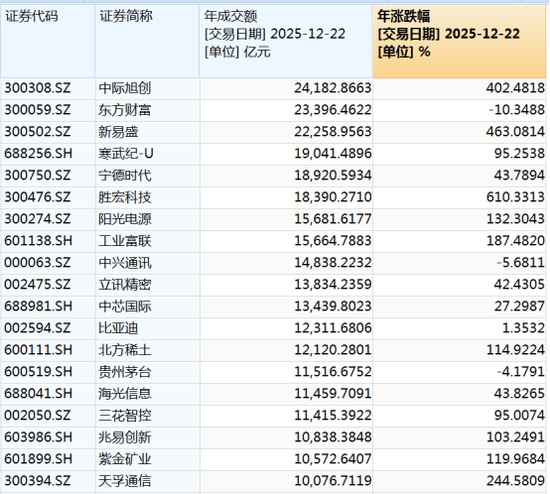Click the name 贵州茅台
The height and width of the screenshot is (494, 550).
point(125,372)
